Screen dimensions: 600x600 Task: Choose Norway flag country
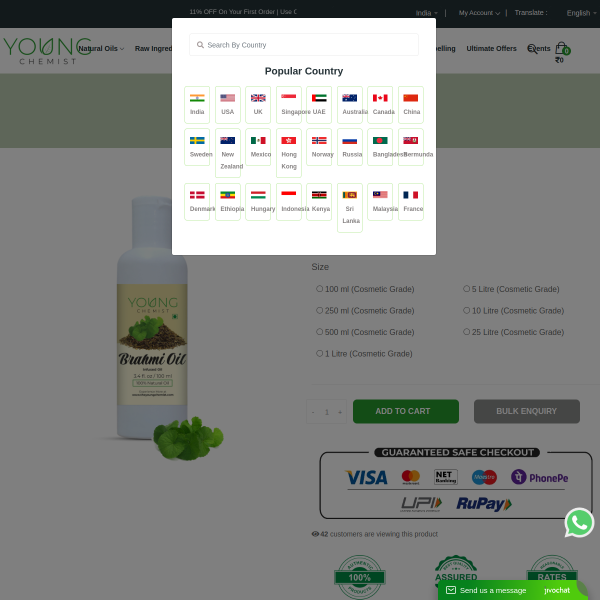pyautogui.click(x=319, y=147)
